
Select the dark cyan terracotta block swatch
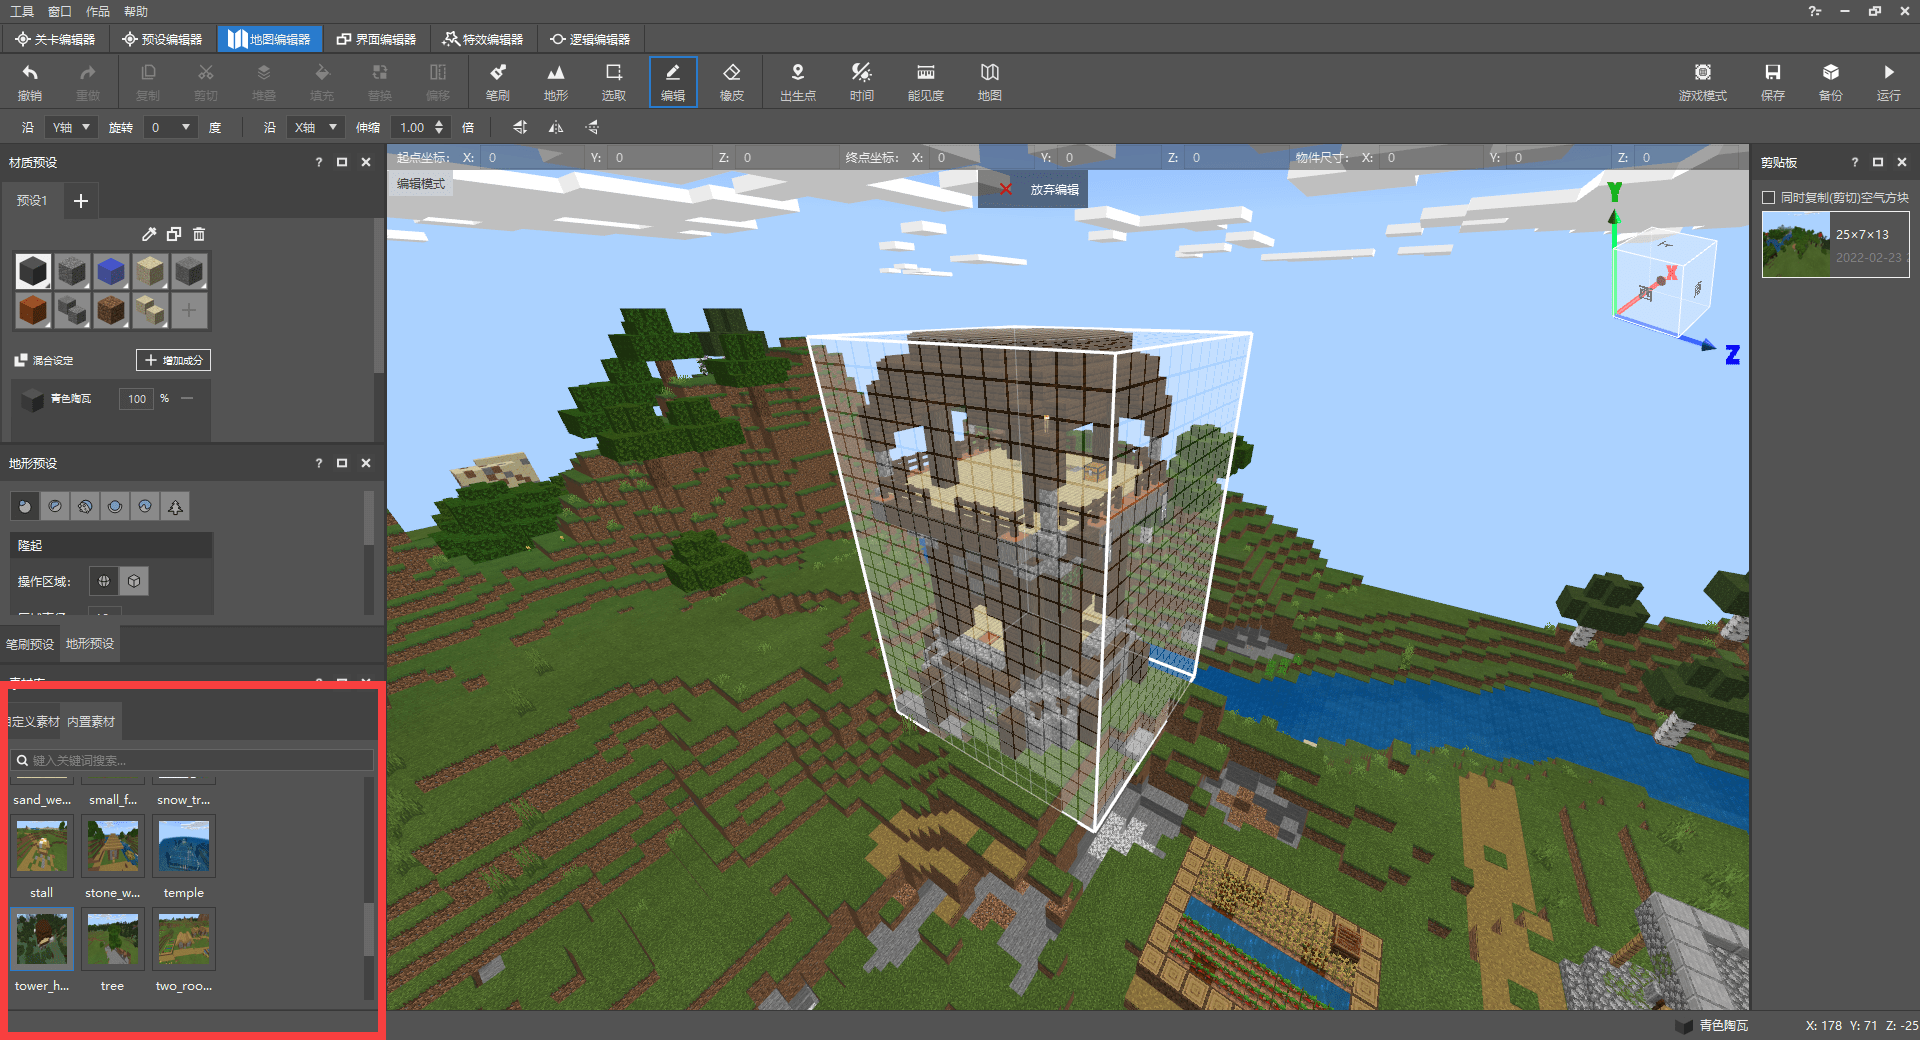click(x=33, y=271)
